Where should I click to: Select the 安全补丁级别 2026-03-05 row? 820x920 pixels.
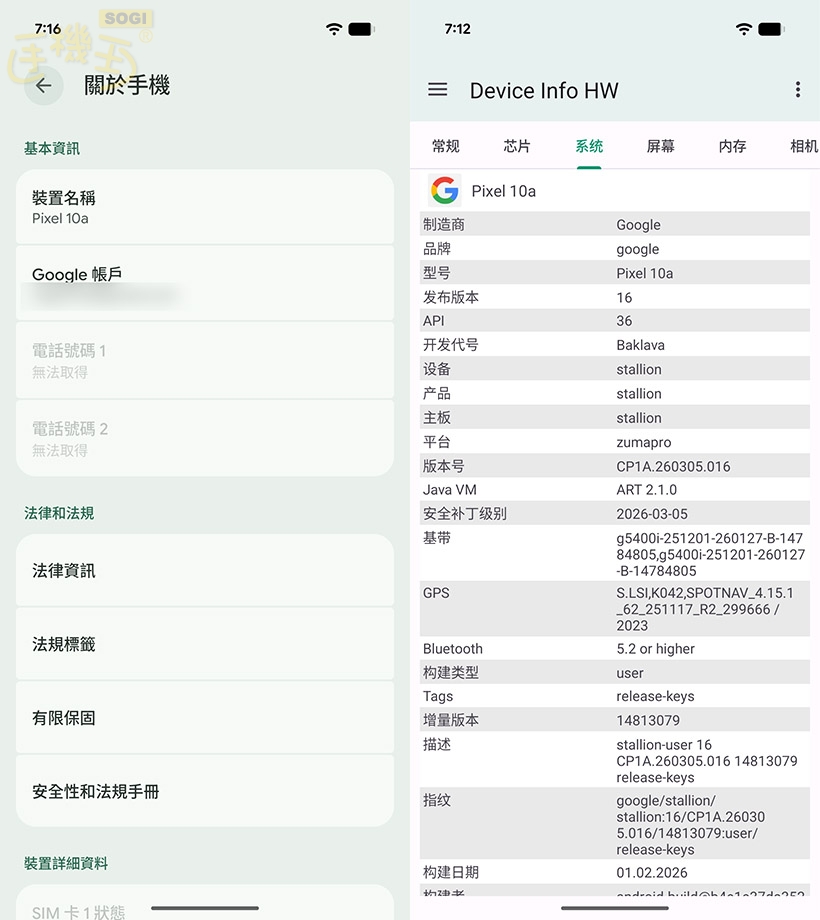[615, 513]
